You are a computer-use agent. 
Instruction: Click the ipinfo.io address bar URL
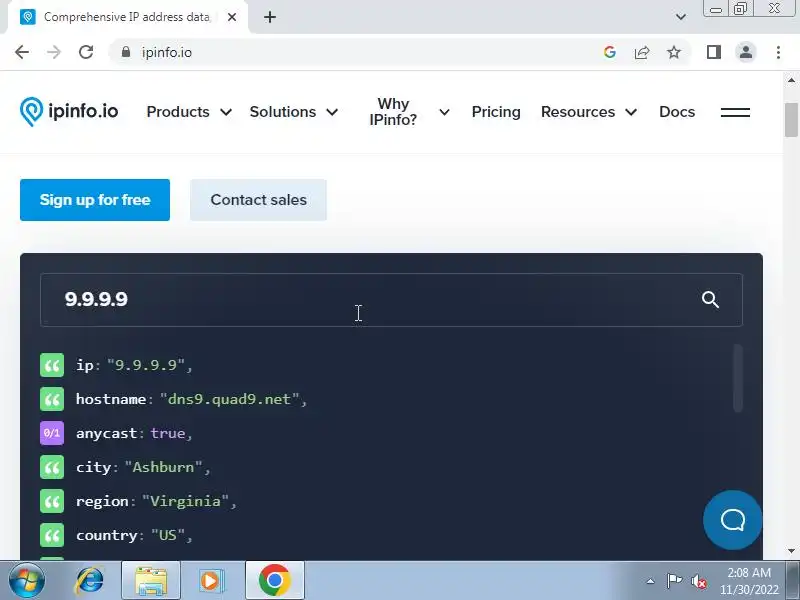coord(166,52)
